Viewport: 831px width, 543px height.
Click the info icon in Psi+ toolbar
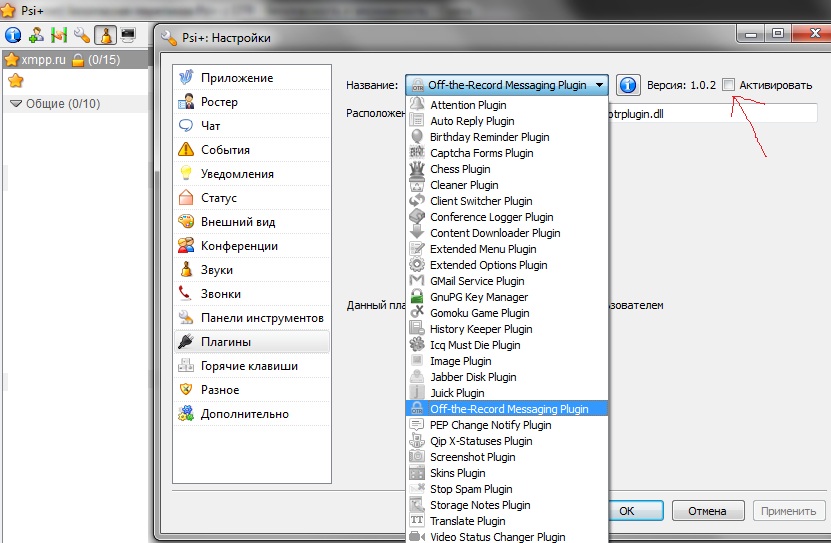[x=13, y=35]
